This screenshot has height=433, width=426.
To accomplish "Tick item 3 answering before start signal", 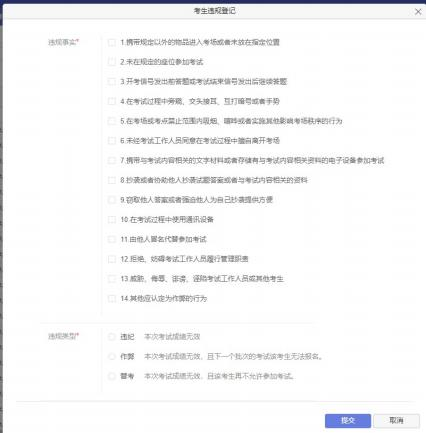I will [112, 82].
